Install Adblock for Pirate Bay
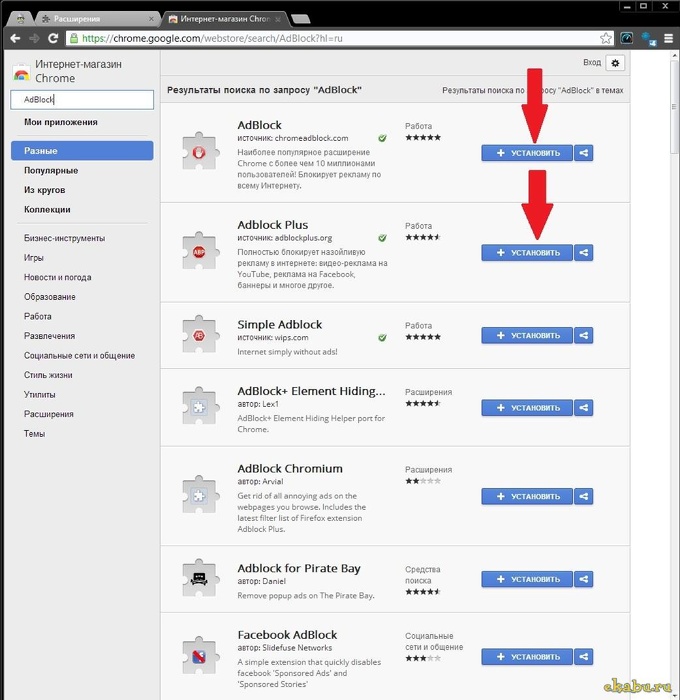The image size is (680, 700). tap(527, 579)
